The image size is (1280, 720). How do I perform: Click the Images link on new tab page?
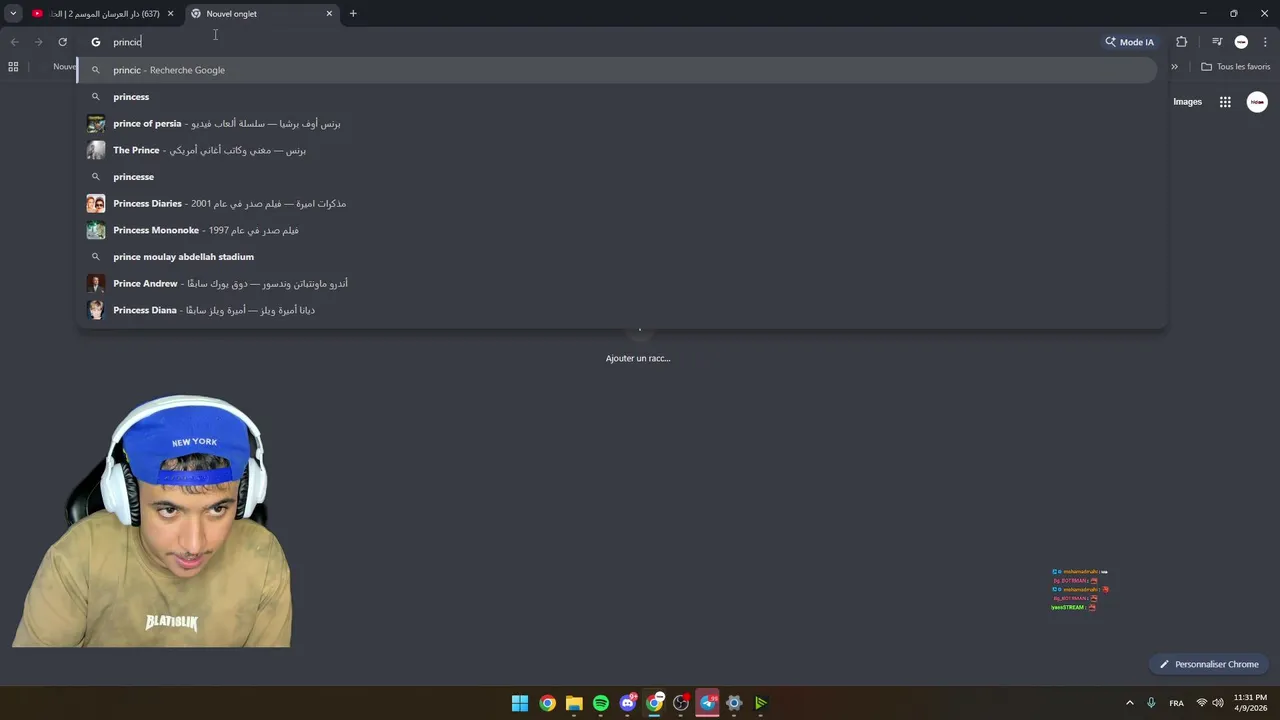[x=1187, y=102]
